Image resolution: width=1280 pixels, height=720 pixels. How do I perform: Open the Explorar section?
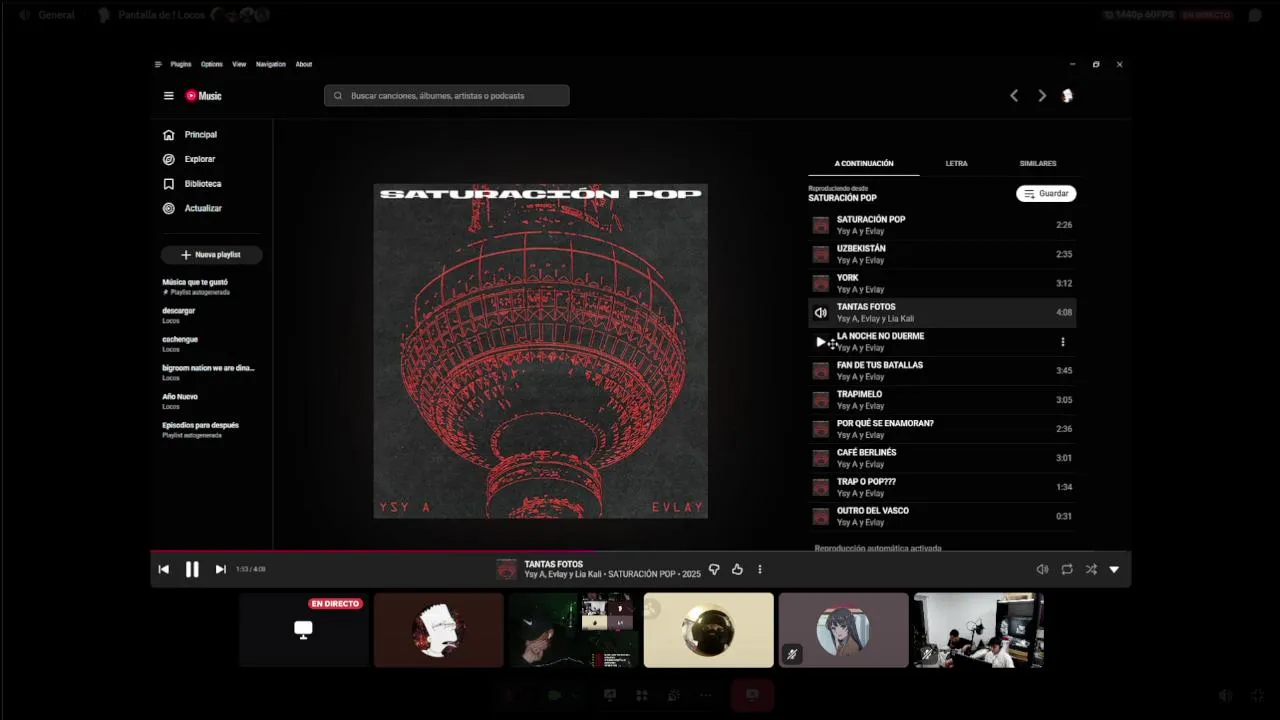coord(200,159)
